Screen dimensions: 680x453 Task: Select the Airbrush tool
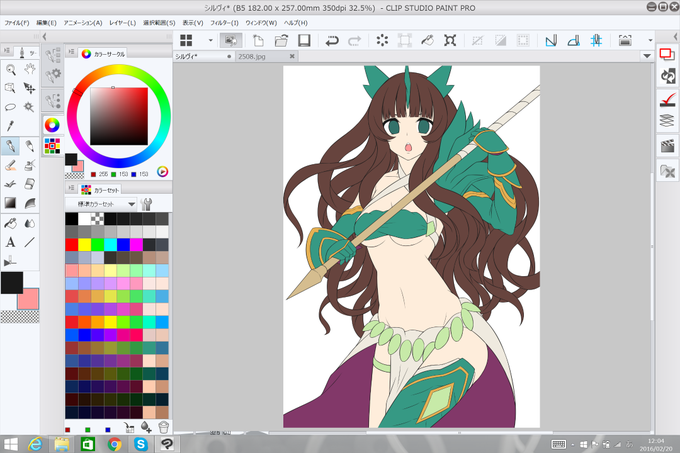29,165
